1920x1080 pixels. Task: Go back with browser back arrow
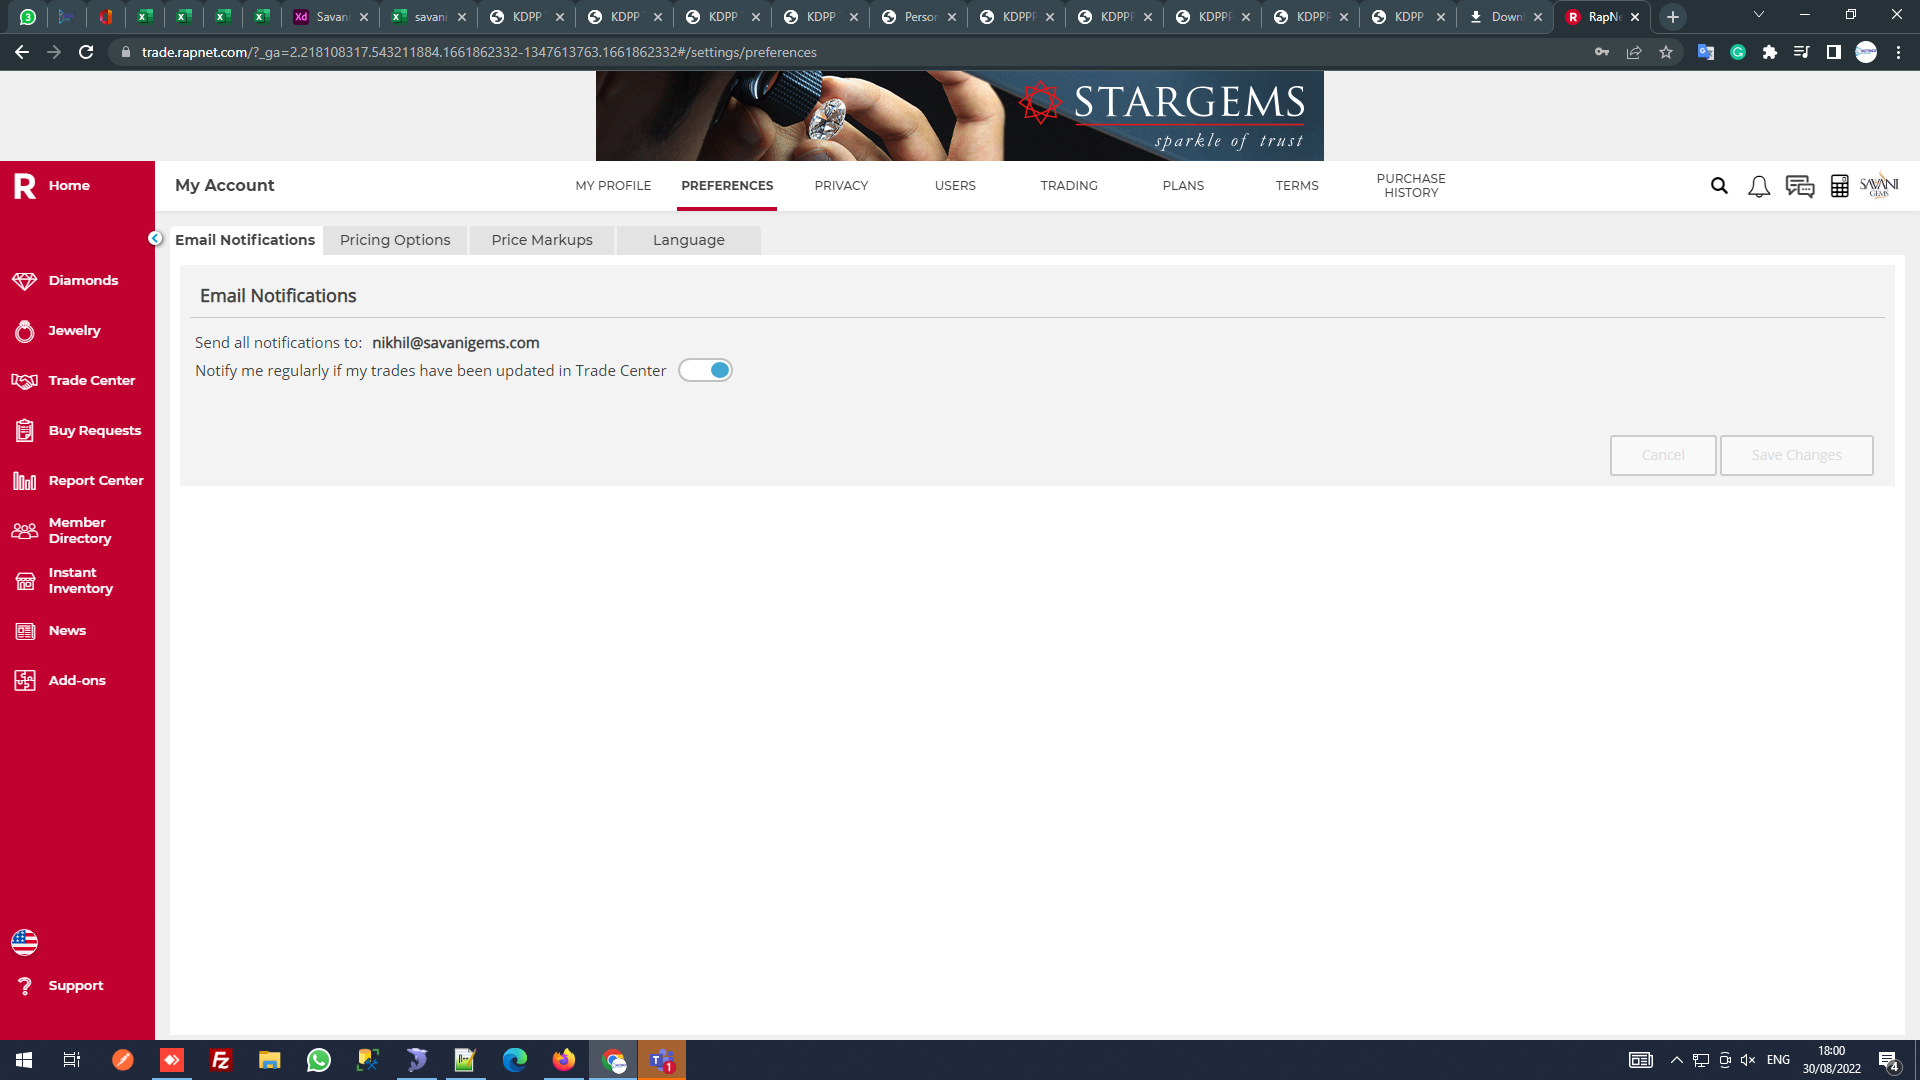(22, 52)
